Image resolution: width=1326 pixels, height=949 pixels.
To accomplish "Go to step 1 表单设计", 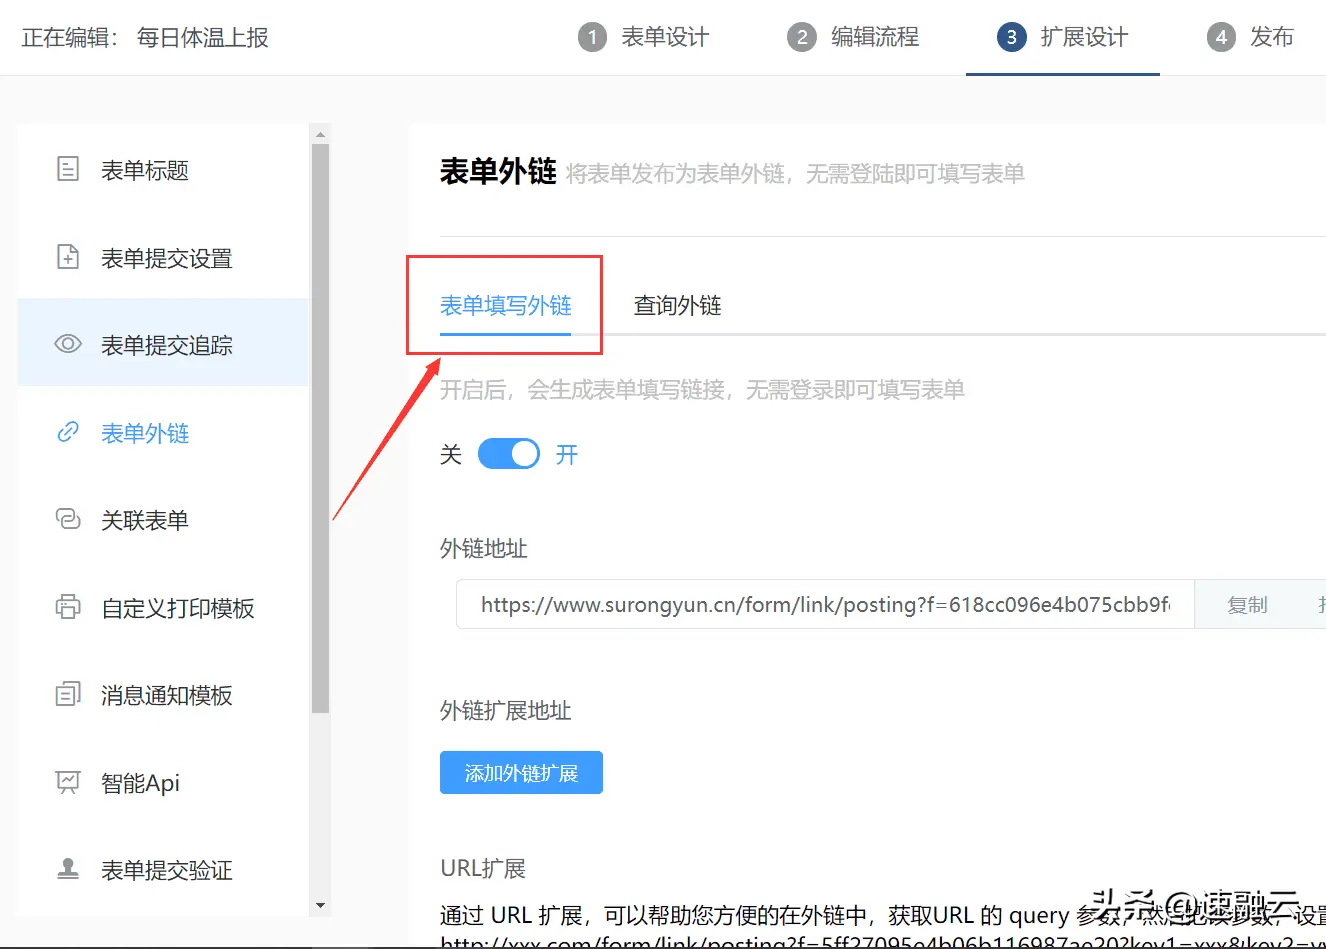I will click(x=643, y=37).
